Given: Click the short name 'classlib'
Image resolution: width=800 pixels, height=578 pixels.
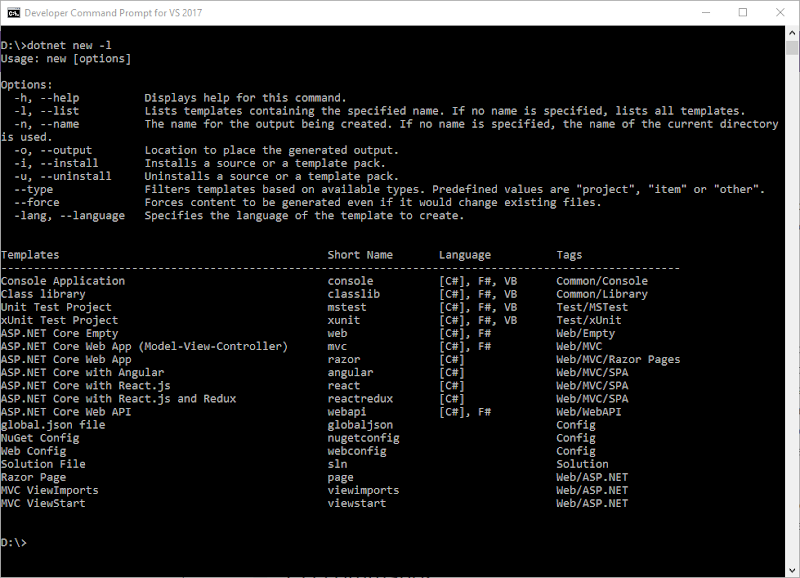Looking at the screenshot, I should point(354,294).
